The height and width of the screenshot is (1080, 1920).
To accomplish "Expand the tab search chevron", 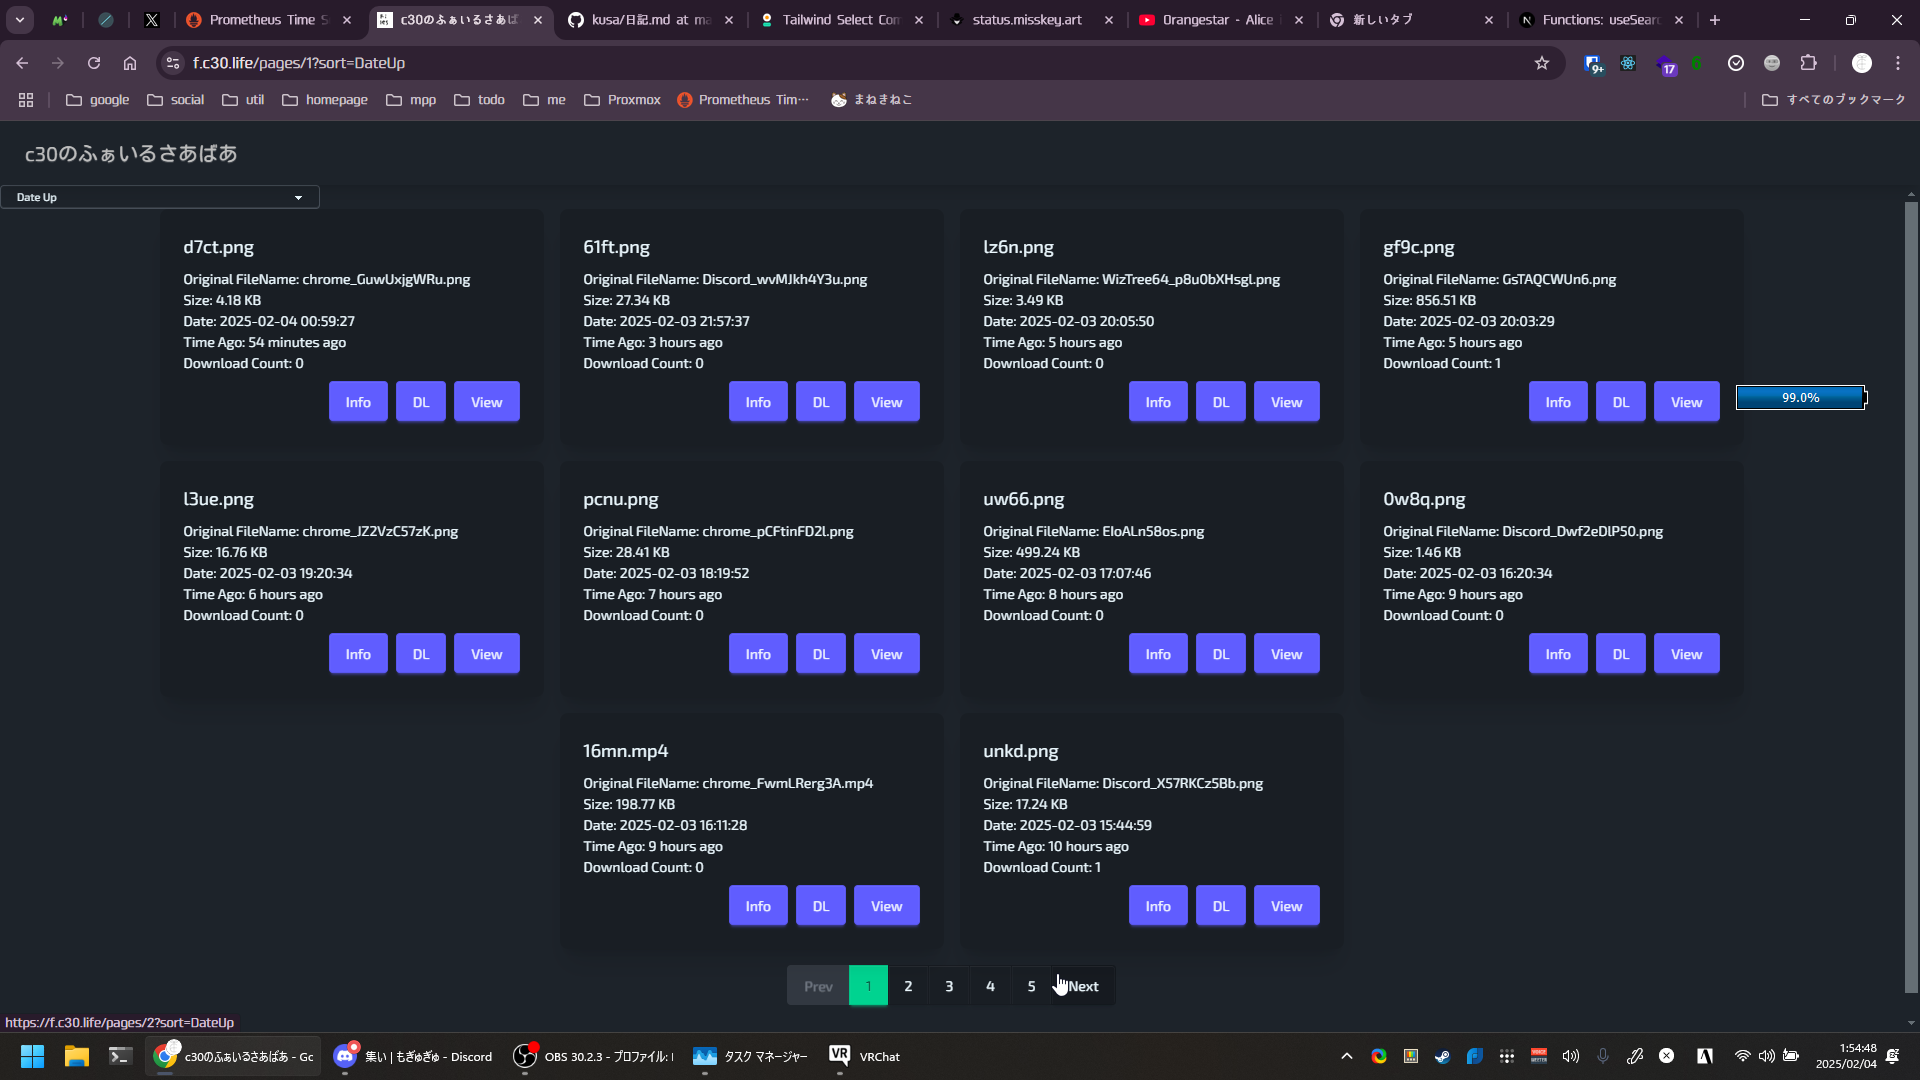I will click(19, 19).
